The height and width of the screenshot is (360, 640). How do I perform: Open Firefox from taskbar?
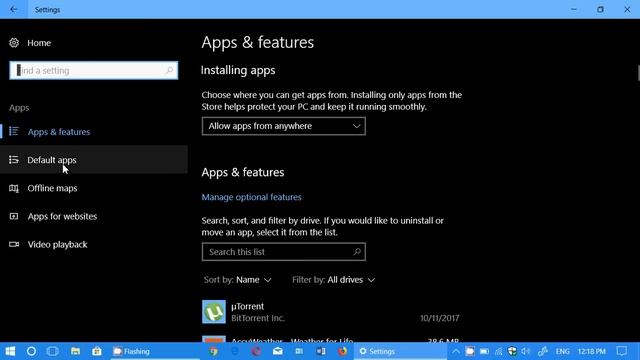[x=342, y=351]
